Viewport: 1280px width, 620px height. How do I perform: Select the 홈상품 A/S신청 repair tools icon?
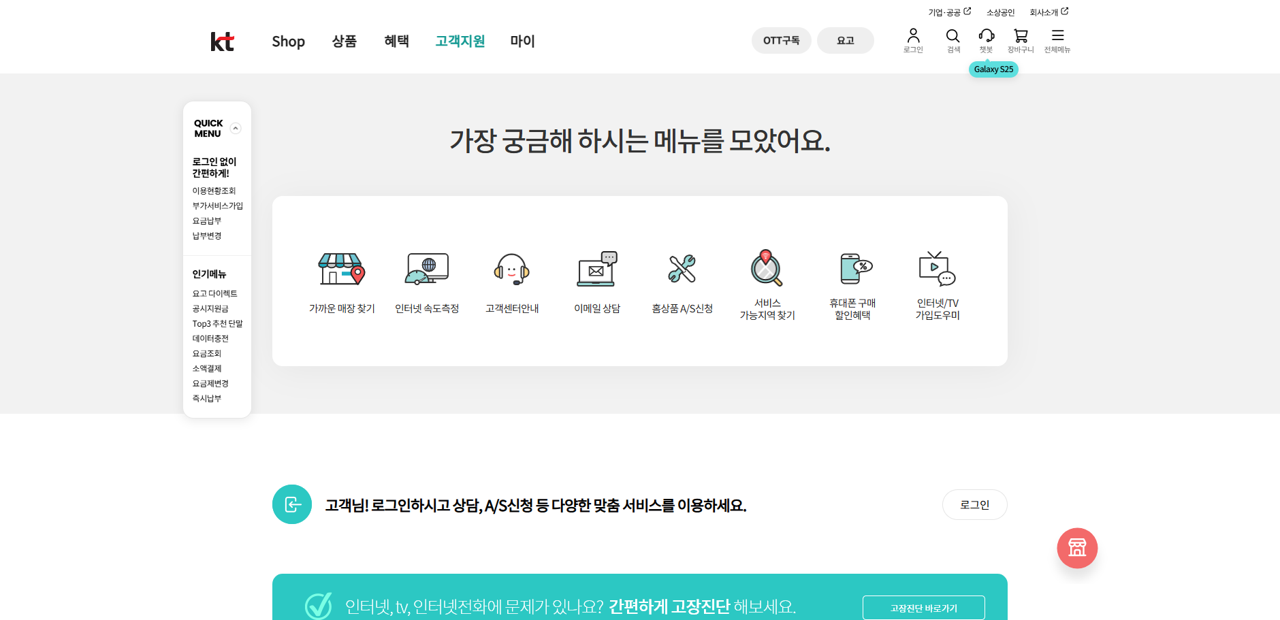click(x=681, y=268)
